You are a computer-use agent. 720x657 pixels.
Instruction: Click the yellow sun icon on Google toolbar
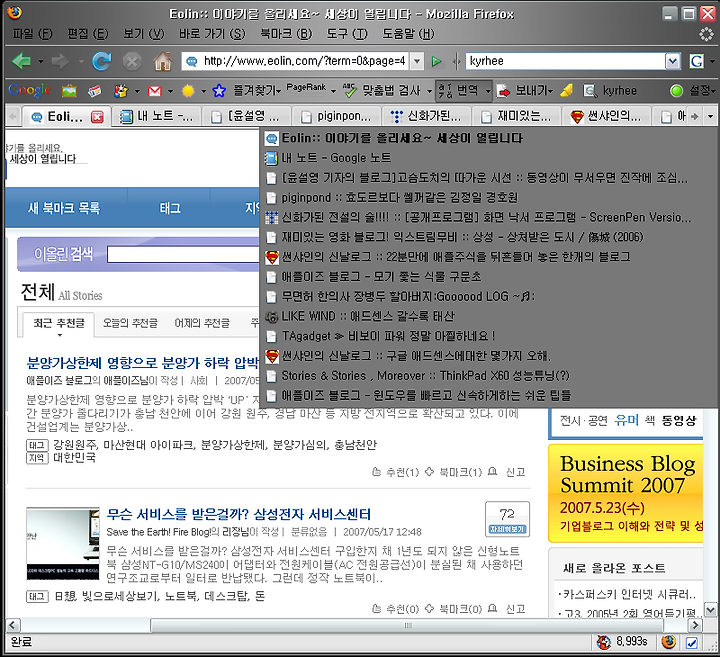coord(188,91)
